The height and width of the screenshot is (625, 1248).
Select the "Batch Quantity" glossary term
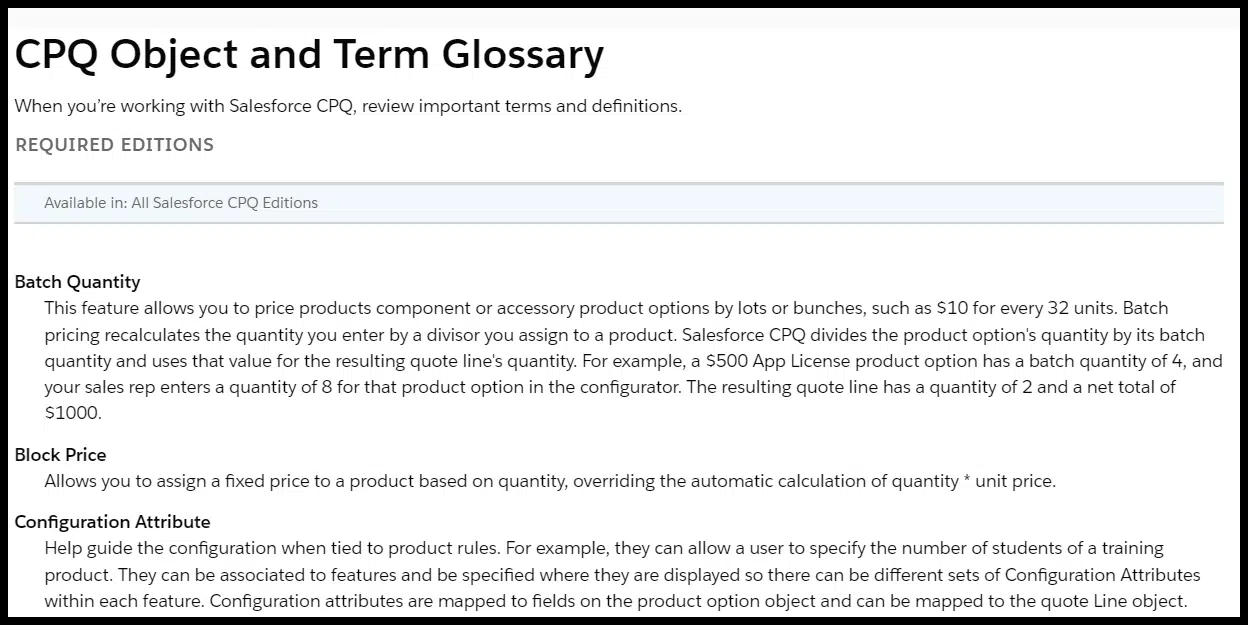(77, 282)
